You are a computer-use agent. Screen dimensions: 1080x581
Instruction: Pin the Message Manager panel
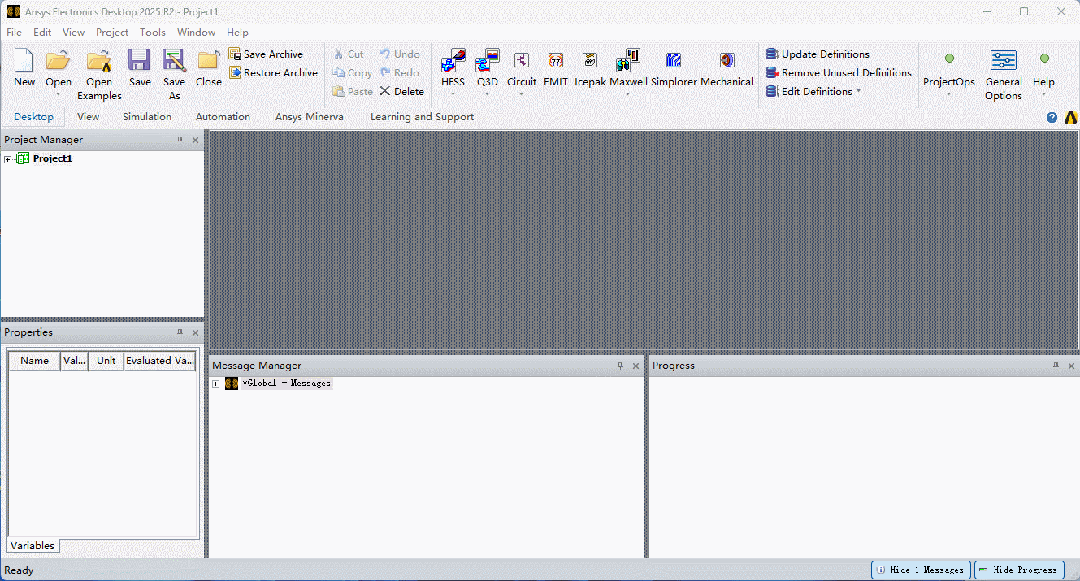point(620,366)
